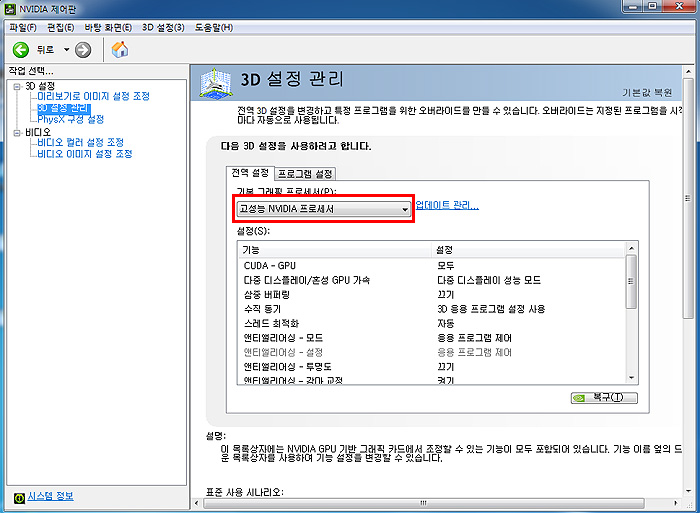Select the 앤티앨리어싱 - 투명도 row
The height and width of the screenshot is (513, 700).
tap(432, 367)
